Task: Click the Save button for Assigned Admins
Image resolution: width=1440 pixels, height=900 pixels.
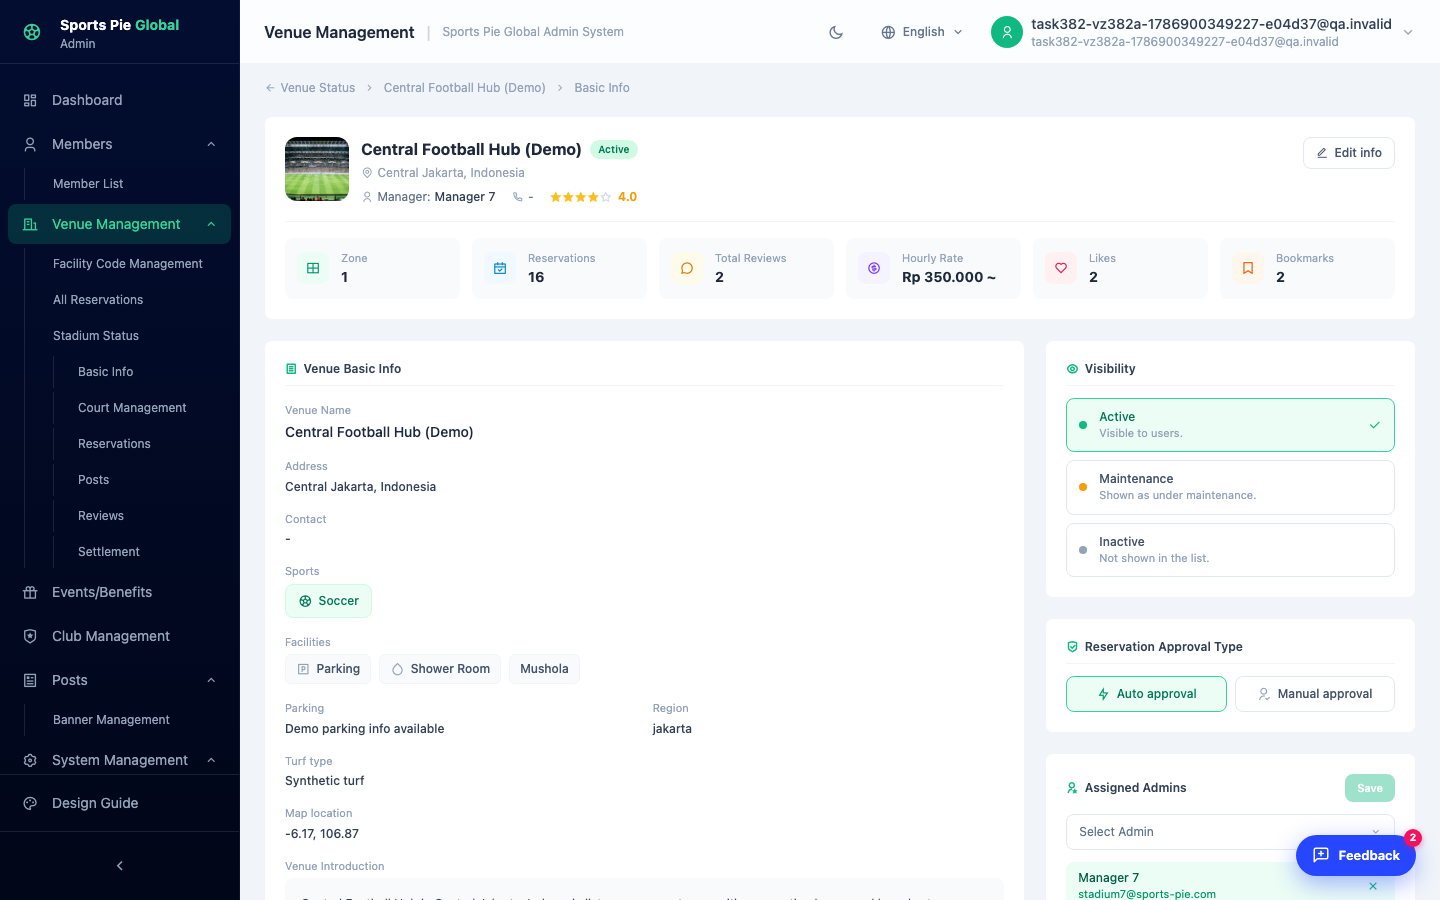Action: click(x=1370, y=788)
